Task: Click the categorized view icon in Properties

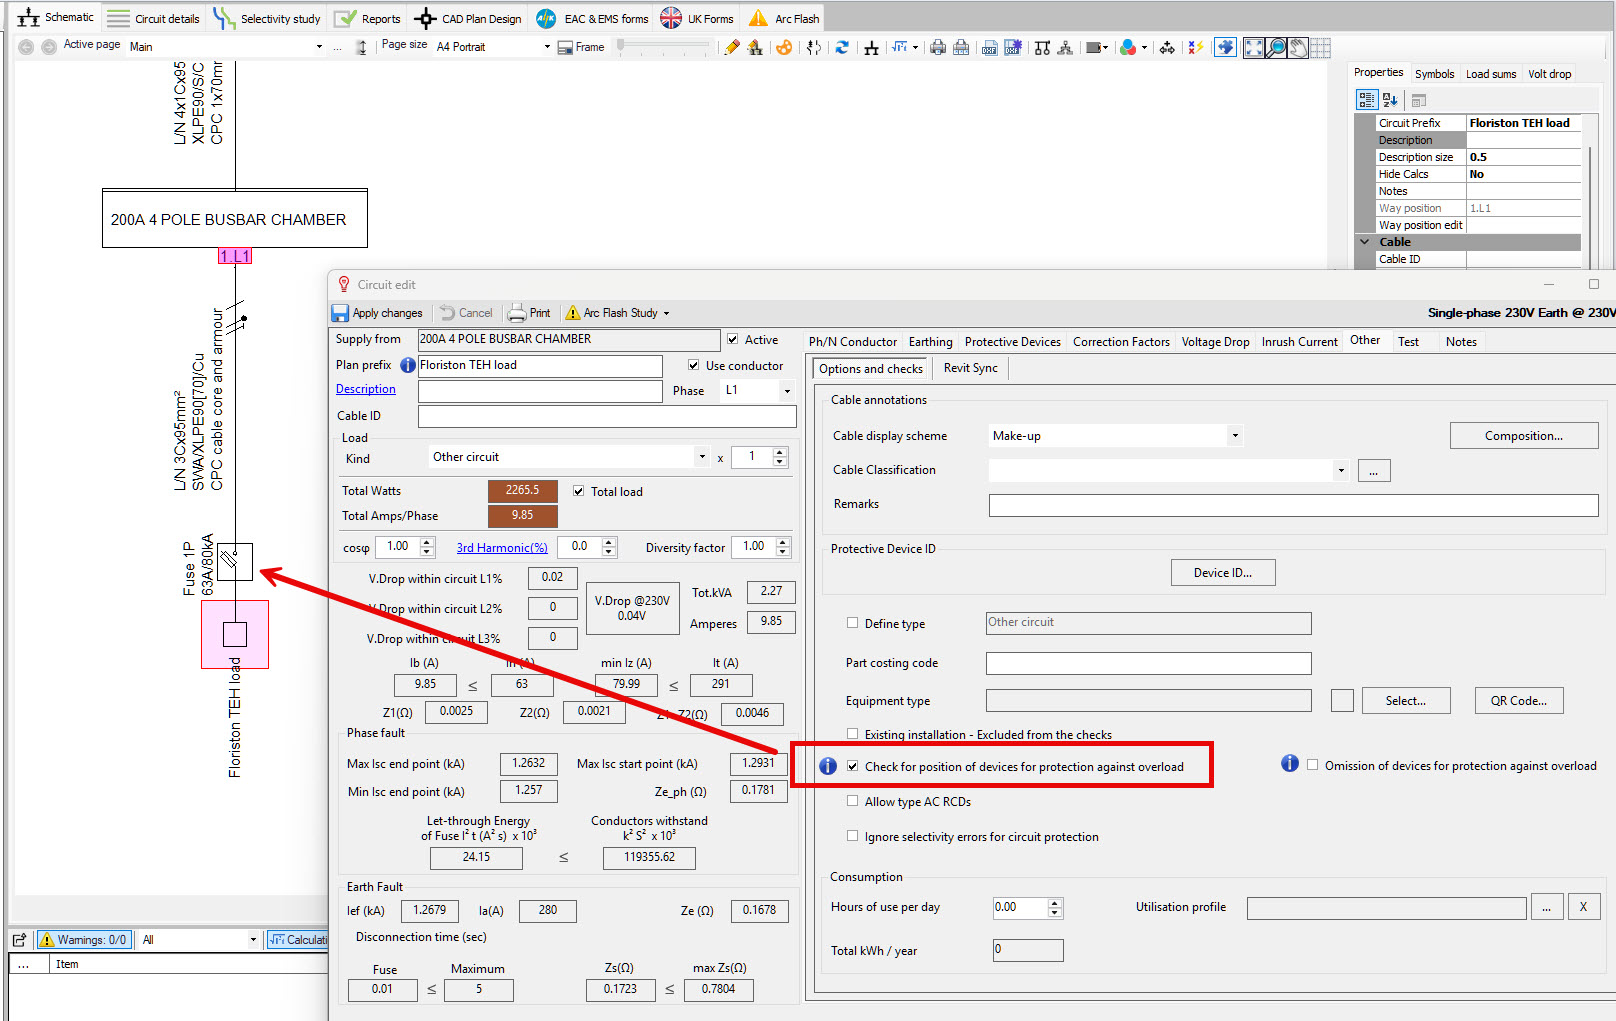Action: click(x=1366, y=100)
